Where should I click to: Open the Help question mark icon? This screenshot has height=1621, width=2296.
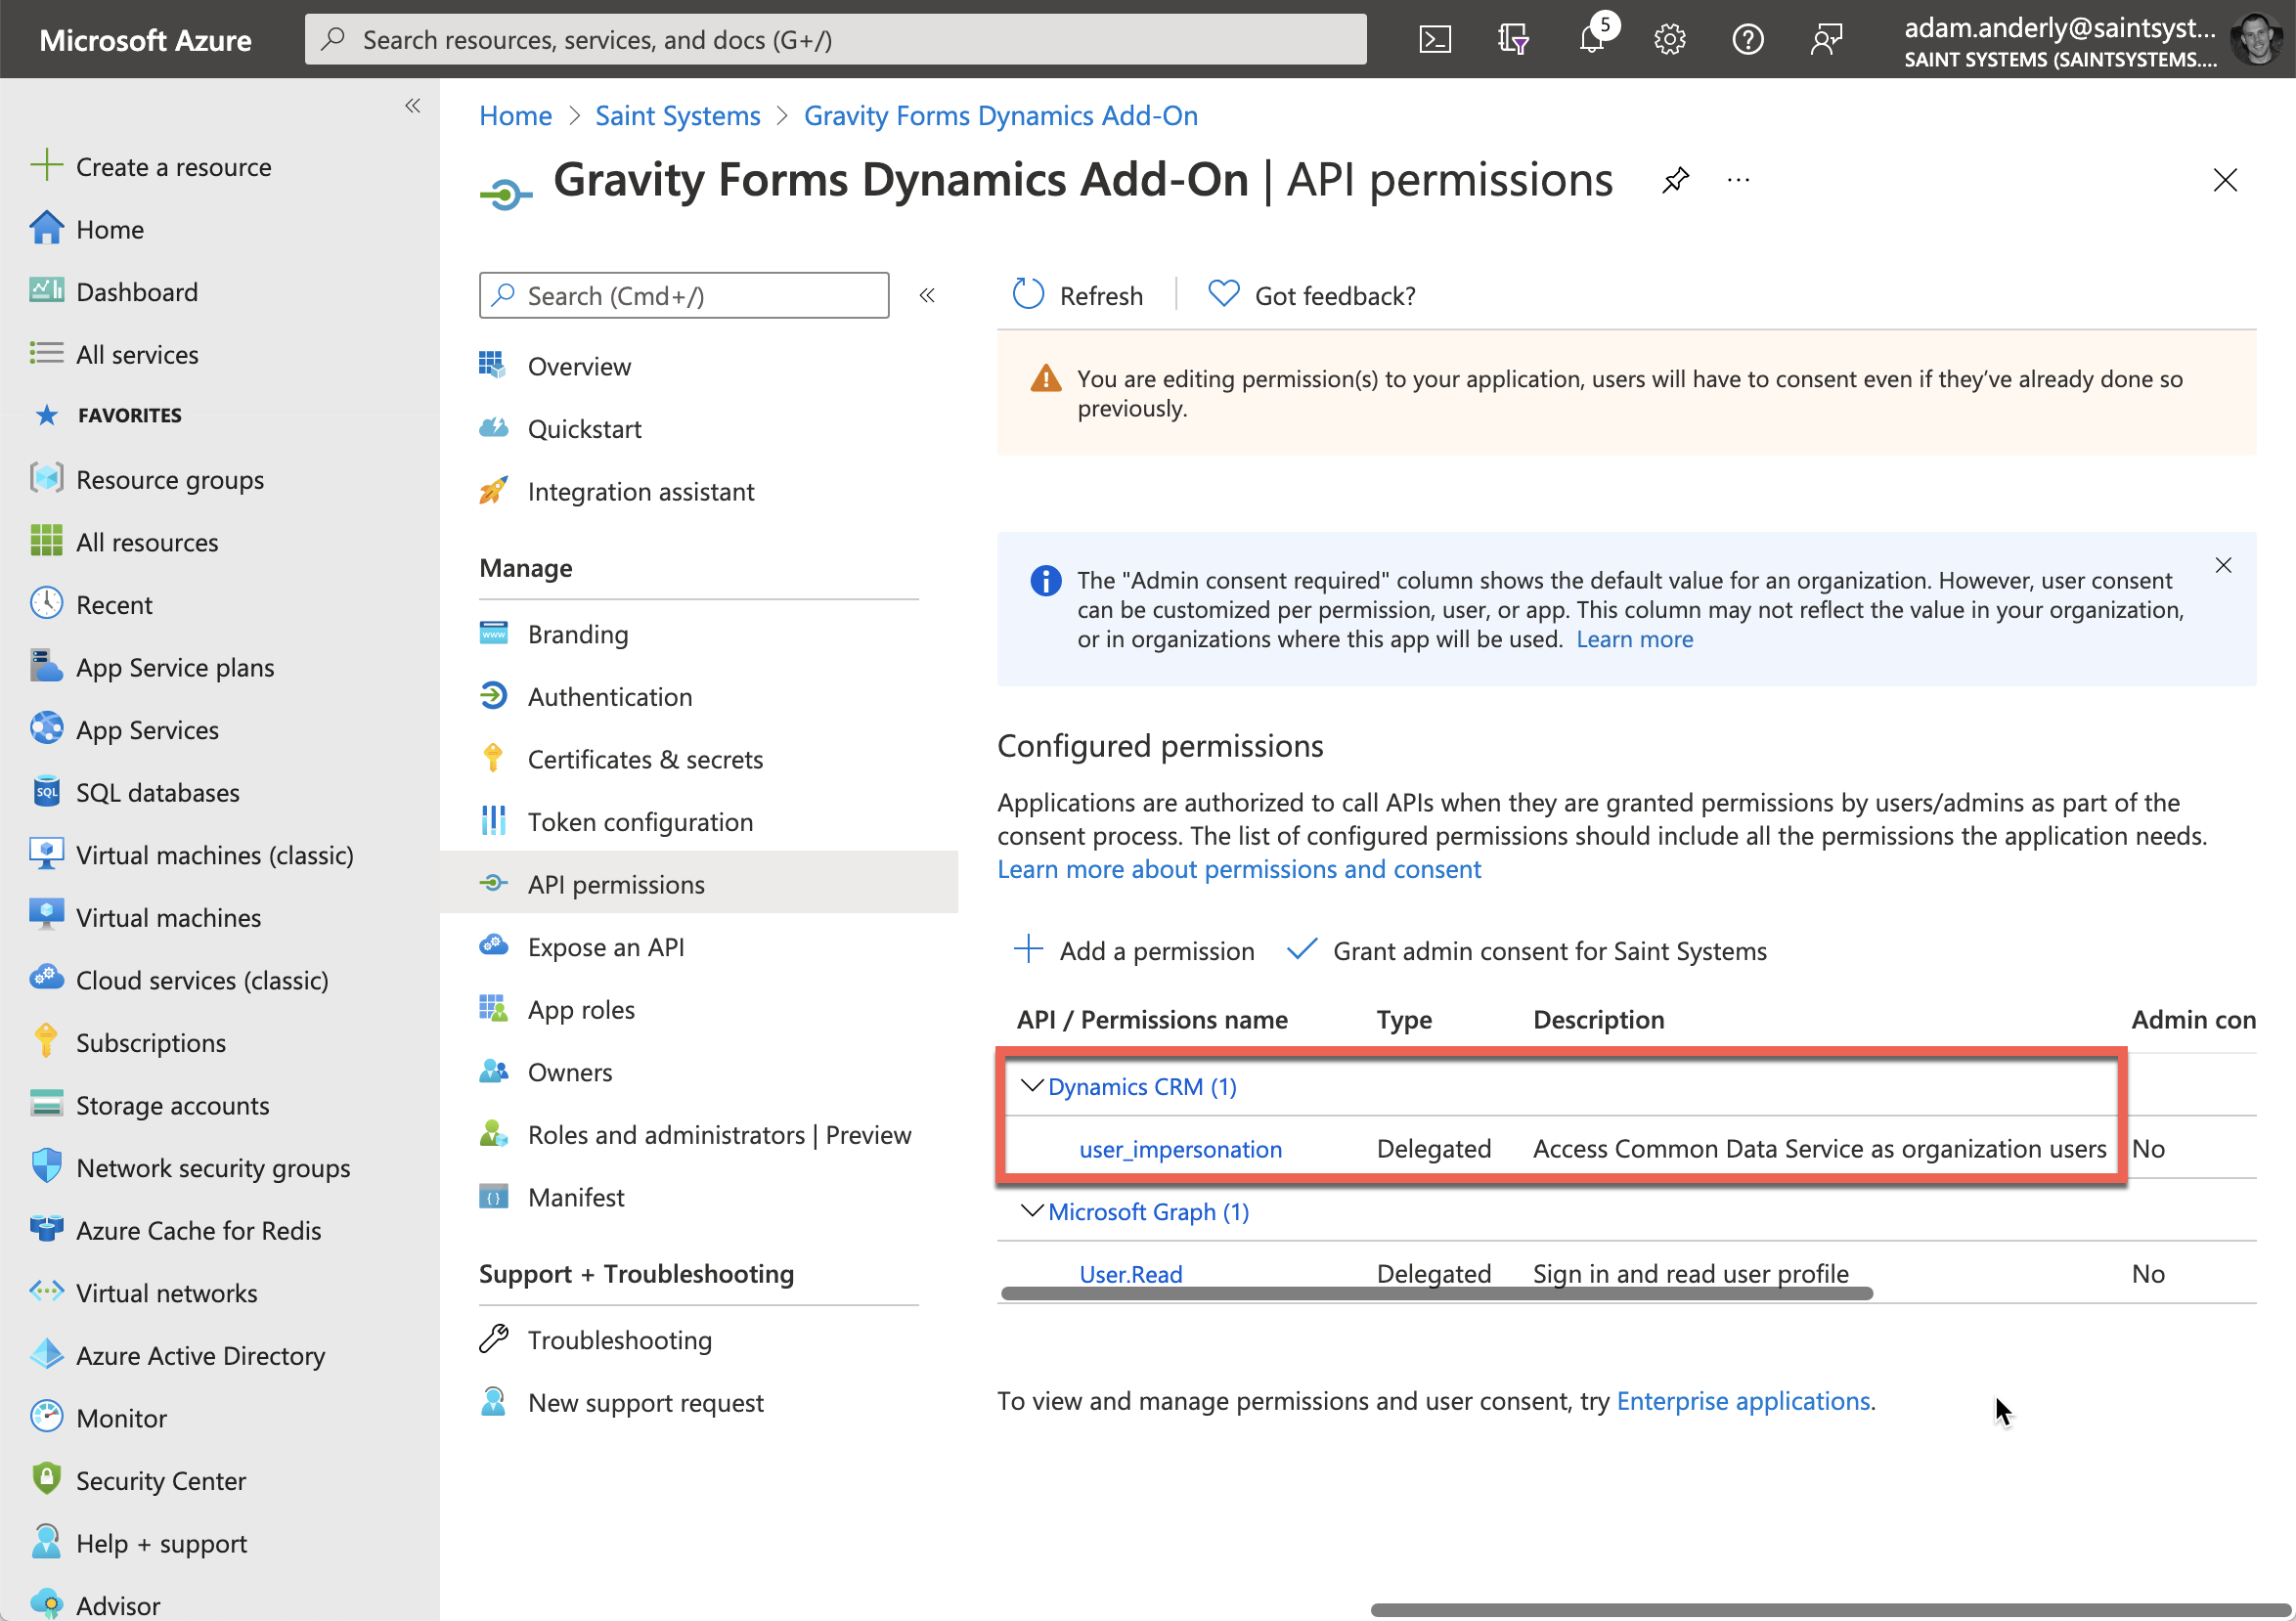pos(1748,40)
